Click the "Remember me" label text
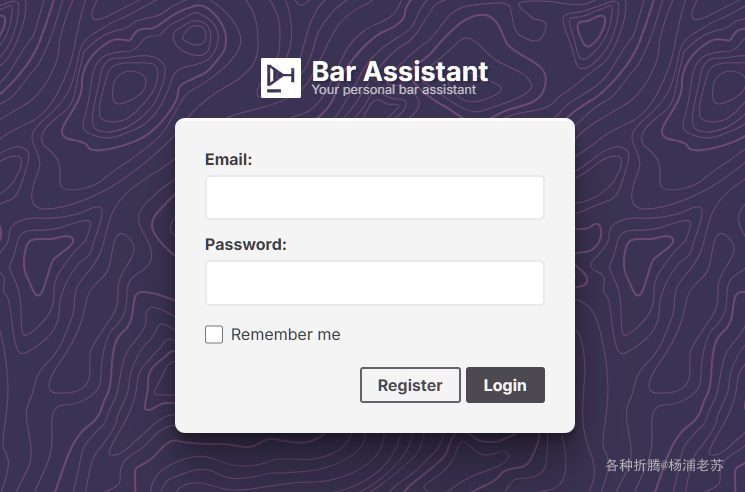Viewport: 745px width, 492px height. pos(286,334)
